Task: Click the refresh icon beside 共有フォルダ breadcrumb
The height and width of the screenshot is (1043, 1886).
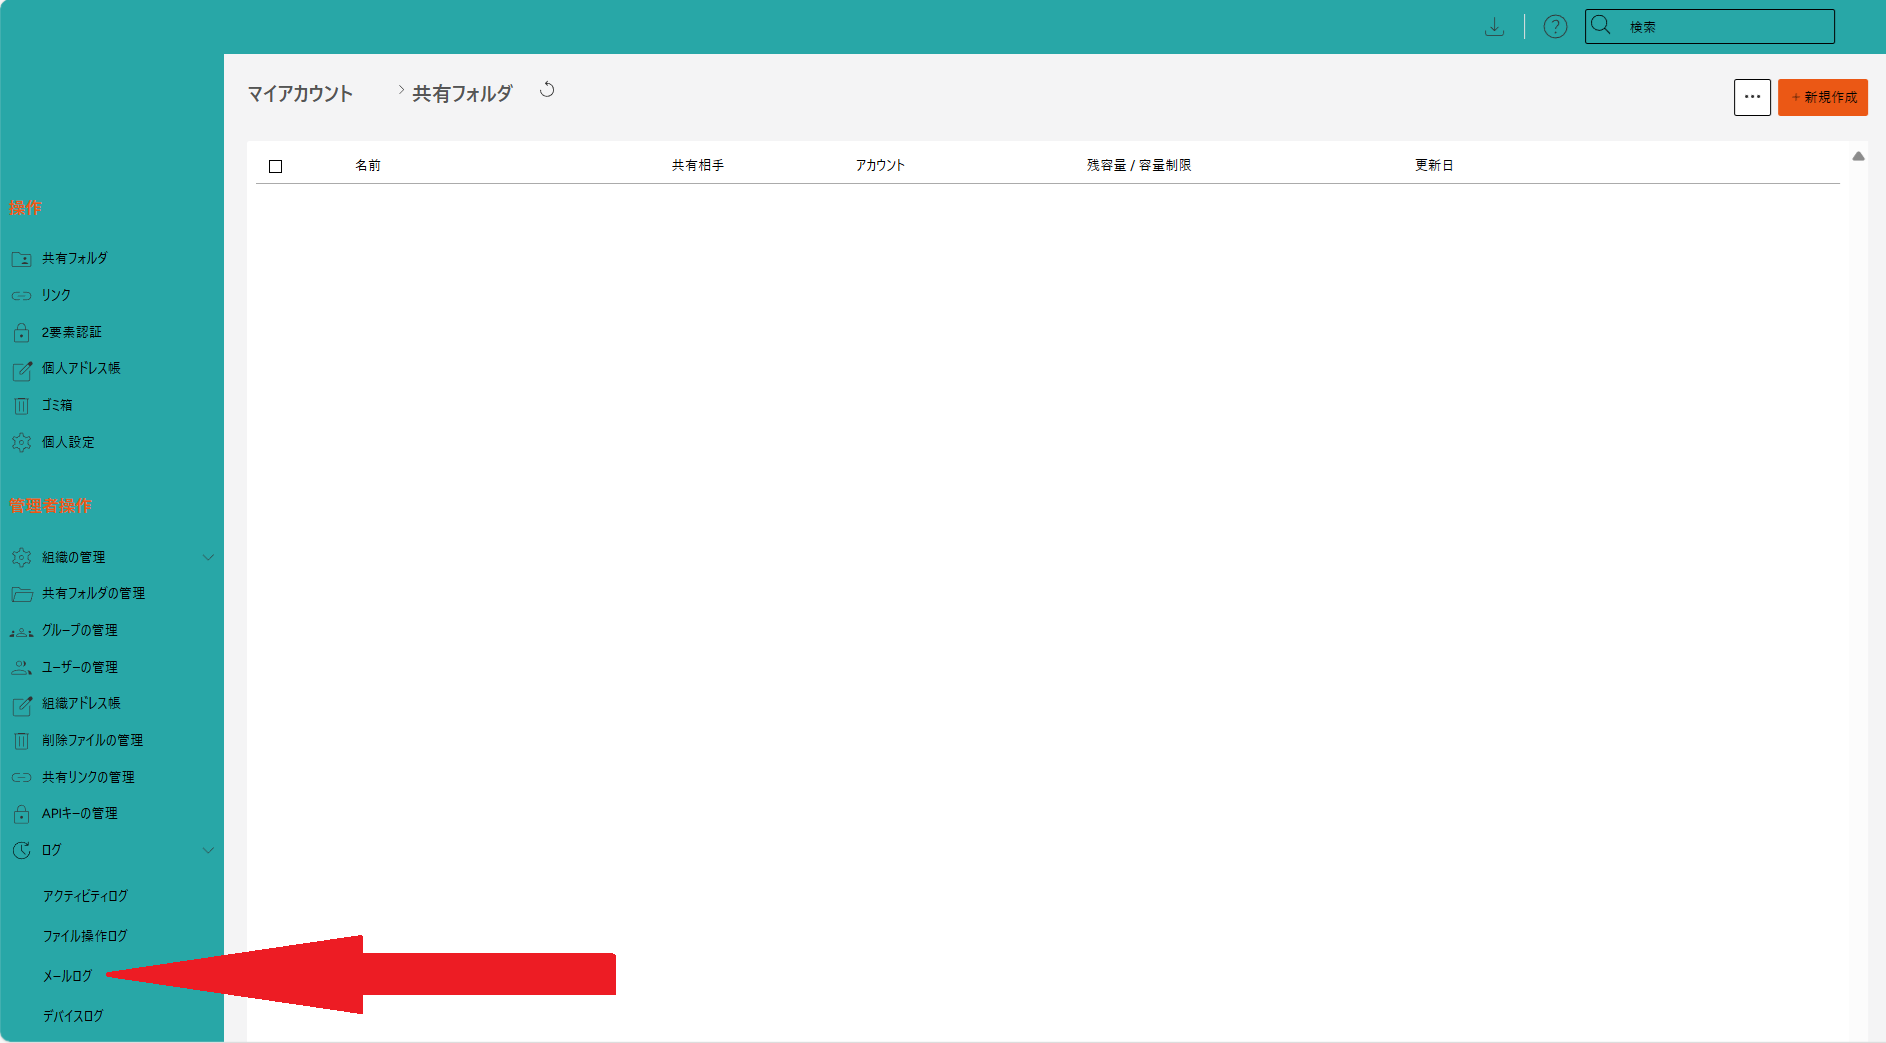Action: 547,90
